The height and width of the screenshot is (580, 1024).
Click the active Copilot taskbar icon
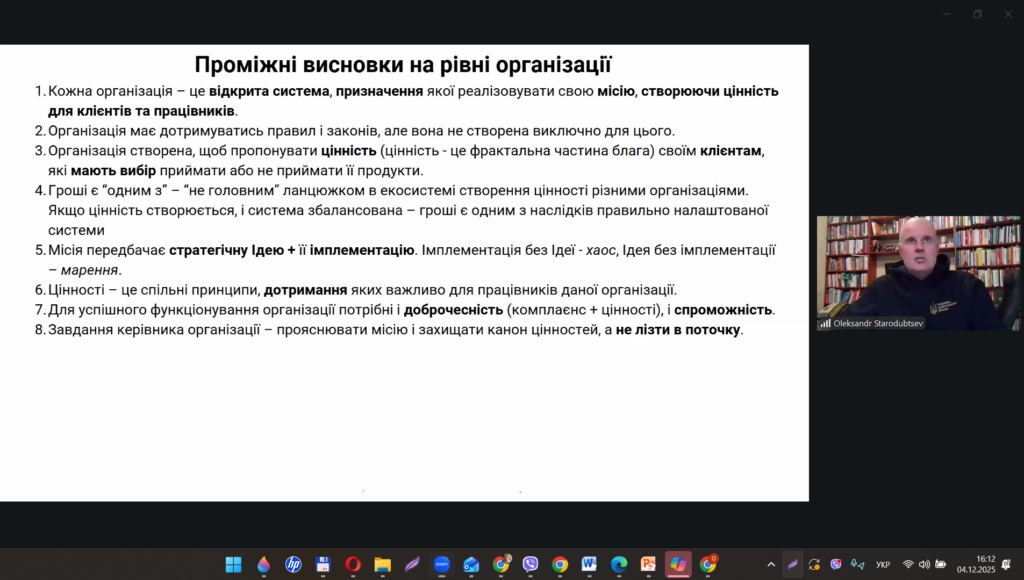pyautogui.click(x=678, y=564)
